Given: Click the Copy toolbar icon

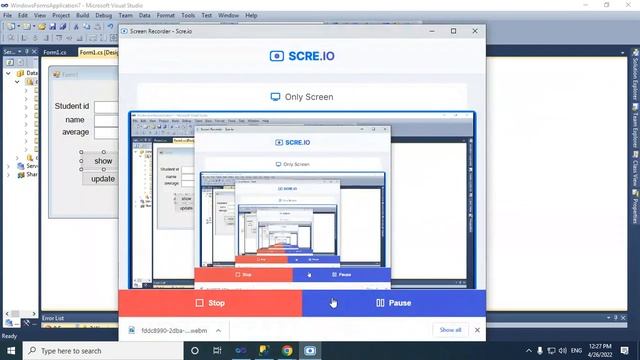Looking at the screenshot, I should 87,27.
